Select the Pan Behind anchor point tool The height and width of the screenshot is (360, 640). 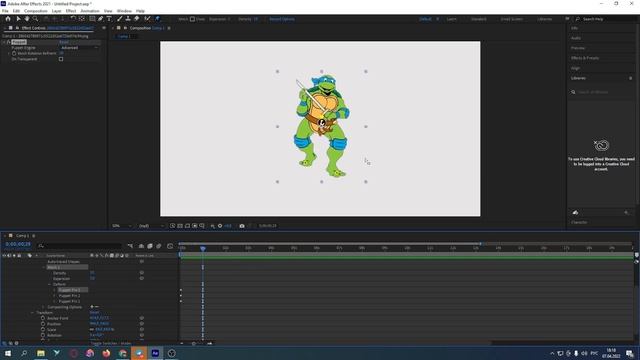click(x=82, y=19)
